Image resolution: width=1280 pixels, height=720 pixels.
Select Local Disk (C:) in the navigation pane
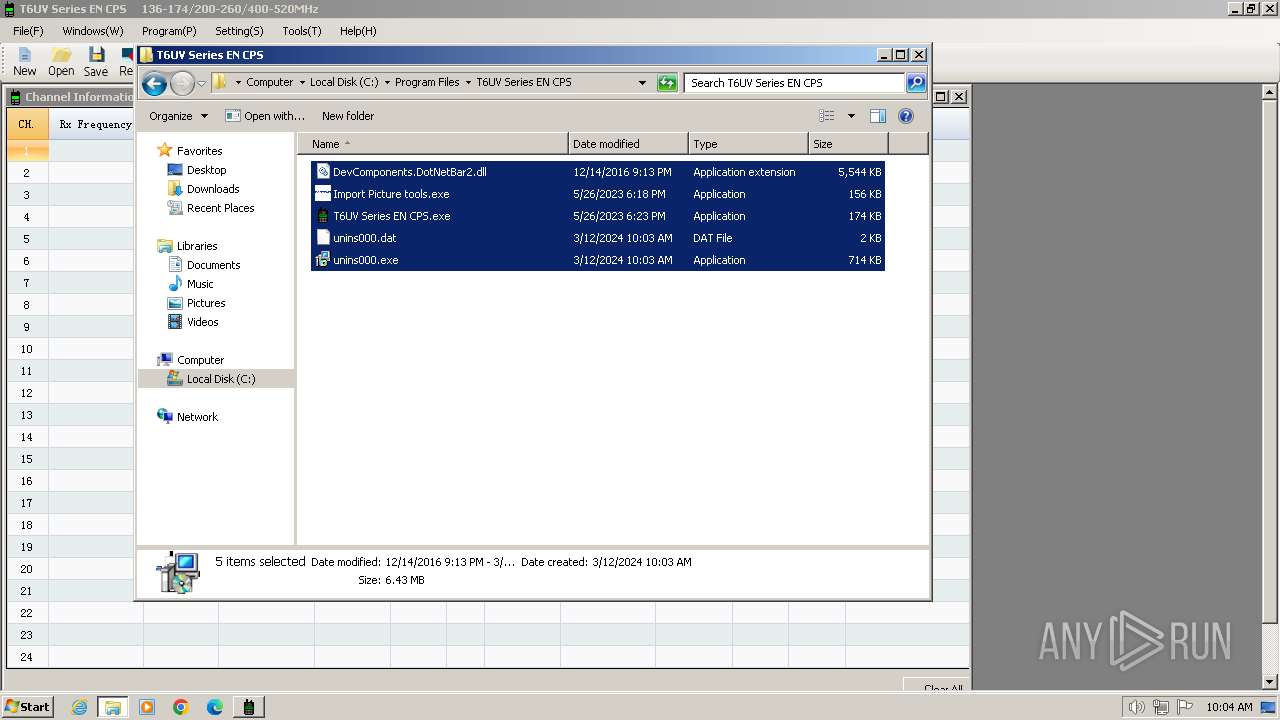(x=220, y=379)
